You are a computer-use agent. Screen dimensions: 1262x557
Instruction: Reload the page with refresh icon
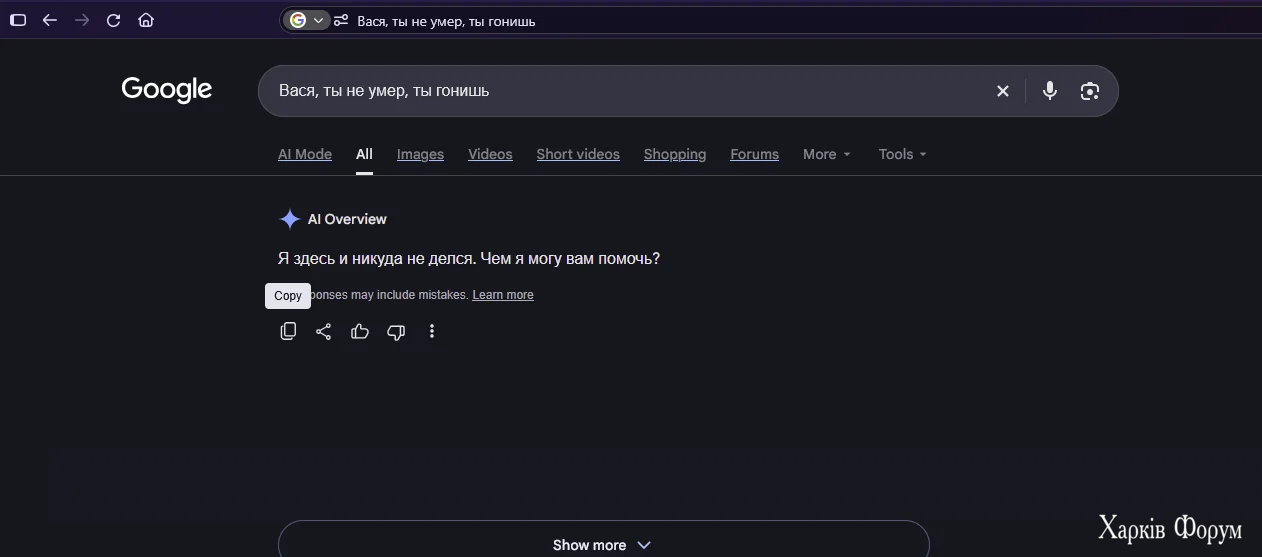(114, 20)
